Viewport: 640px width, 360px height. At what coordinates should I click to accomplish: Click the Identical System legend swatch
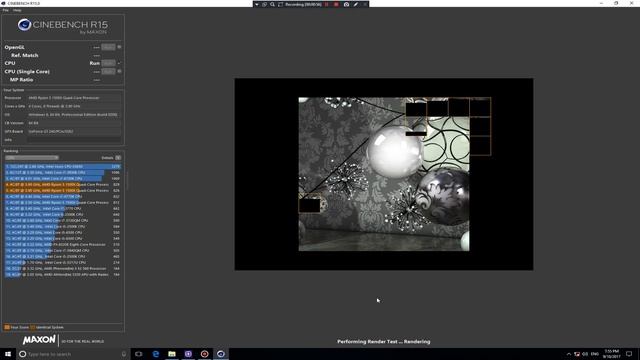pos(33,327)
